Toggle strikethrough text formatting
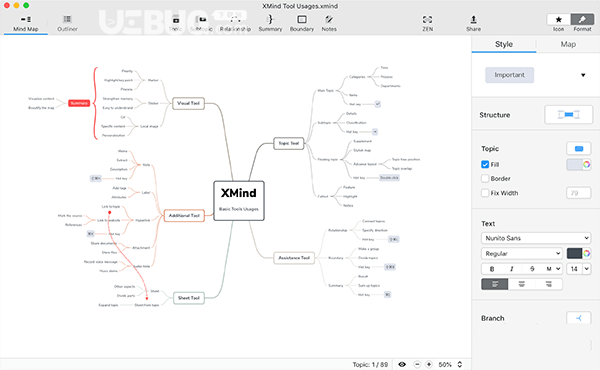 (x=532, y=269)
